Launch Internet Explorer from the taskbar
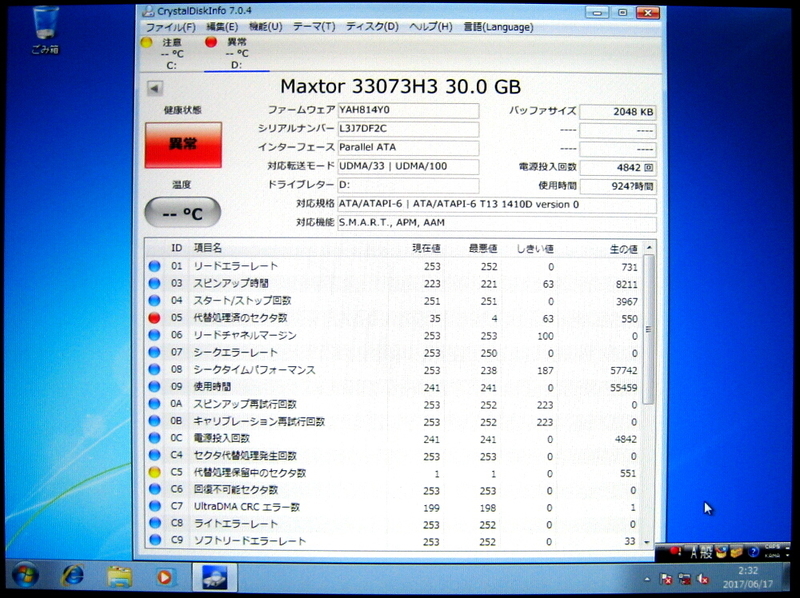Screen dimensions: 800x598 [x=72, y=577]
